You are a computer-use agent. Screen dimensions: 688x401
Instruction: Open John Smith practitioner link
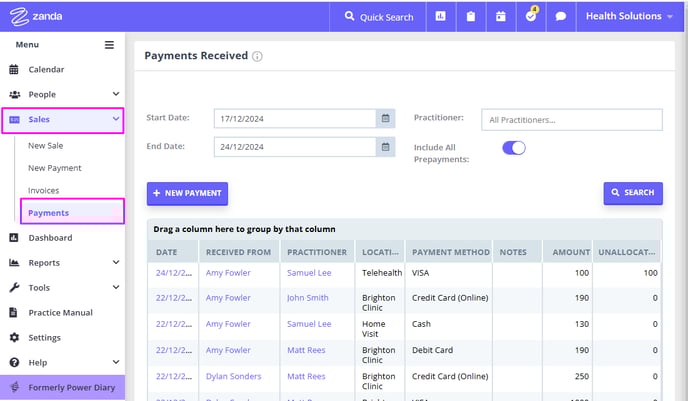(308, 298)
